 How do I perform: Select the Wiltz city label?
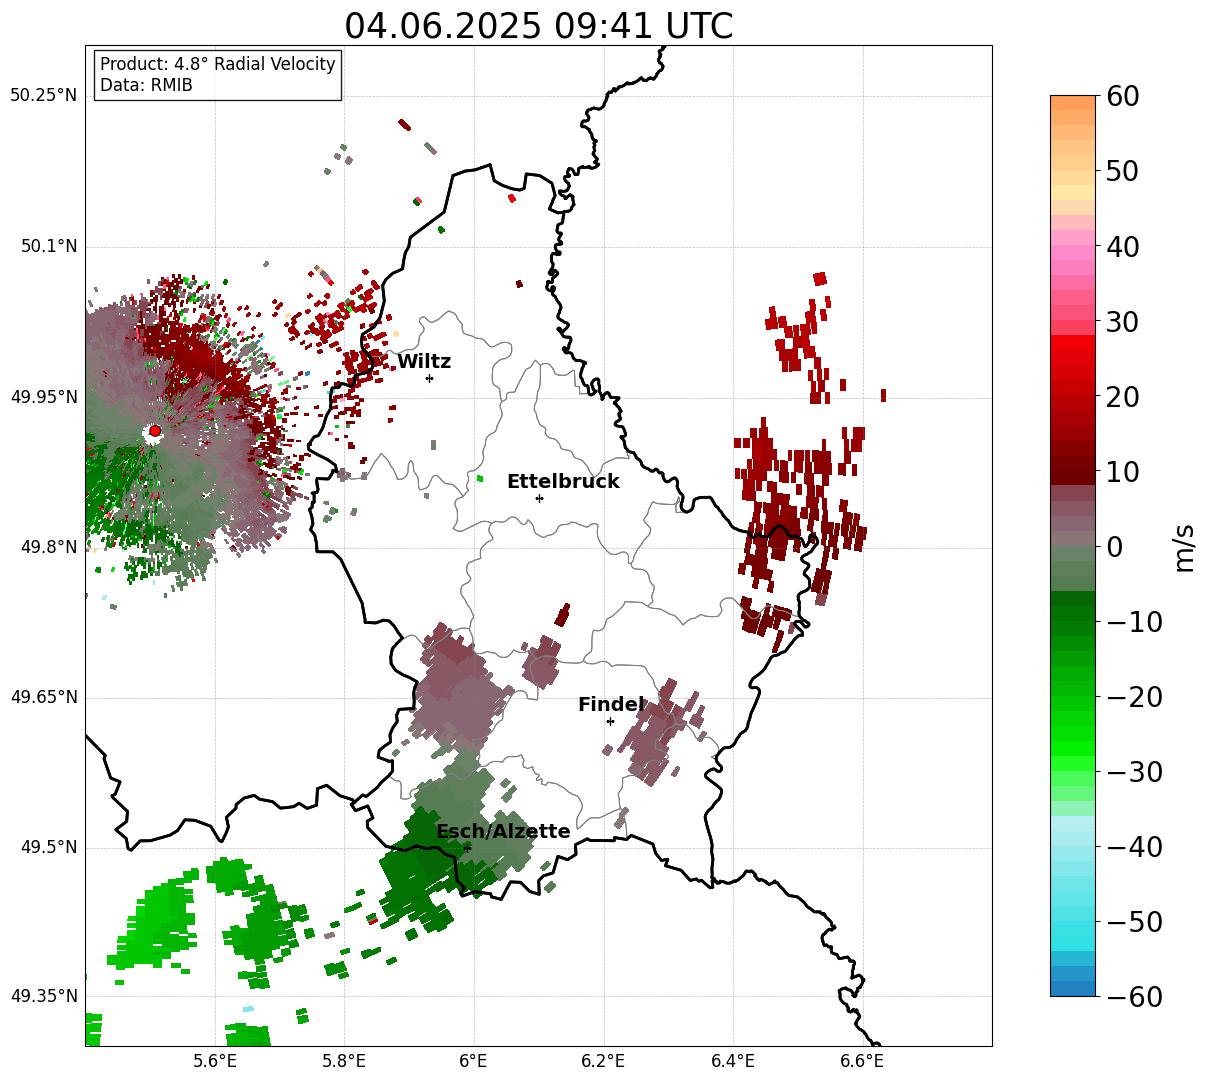[x=424, y=362]
